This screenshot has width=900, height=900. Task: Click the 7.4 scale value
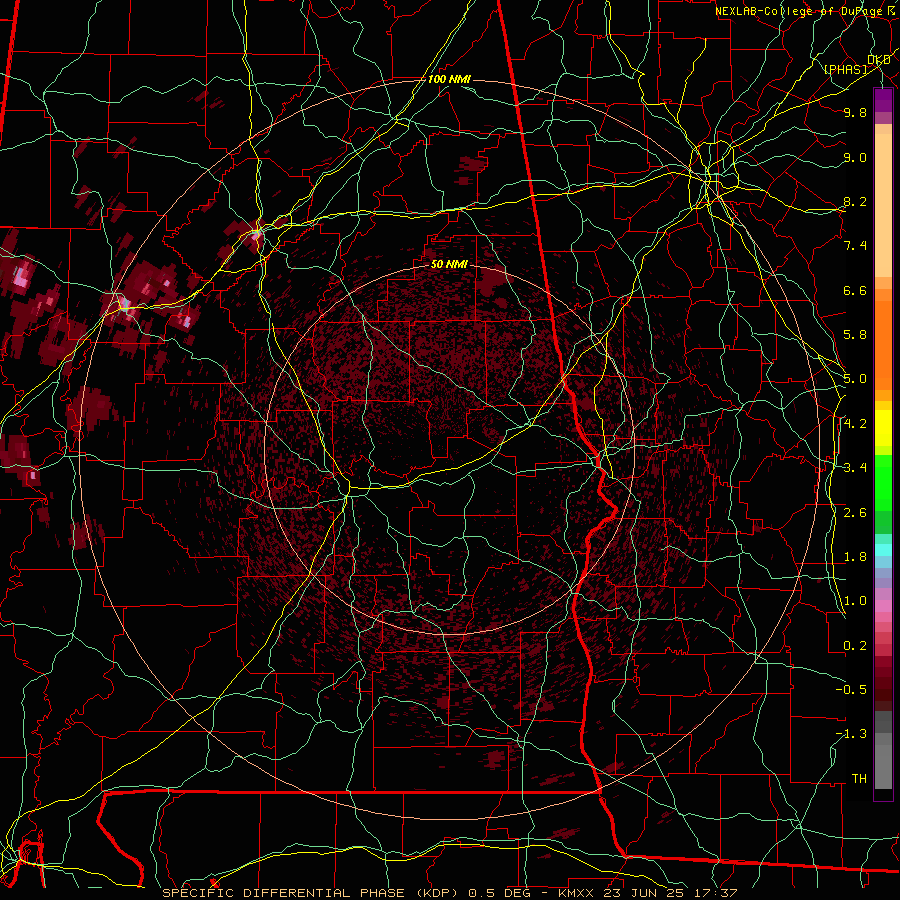(x=855, y=246)
